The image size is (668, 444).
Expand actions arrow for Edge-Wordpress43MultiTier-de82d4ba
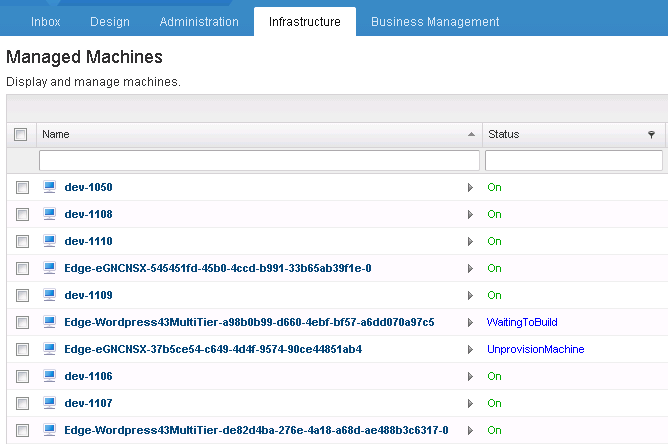click(470, 430)
